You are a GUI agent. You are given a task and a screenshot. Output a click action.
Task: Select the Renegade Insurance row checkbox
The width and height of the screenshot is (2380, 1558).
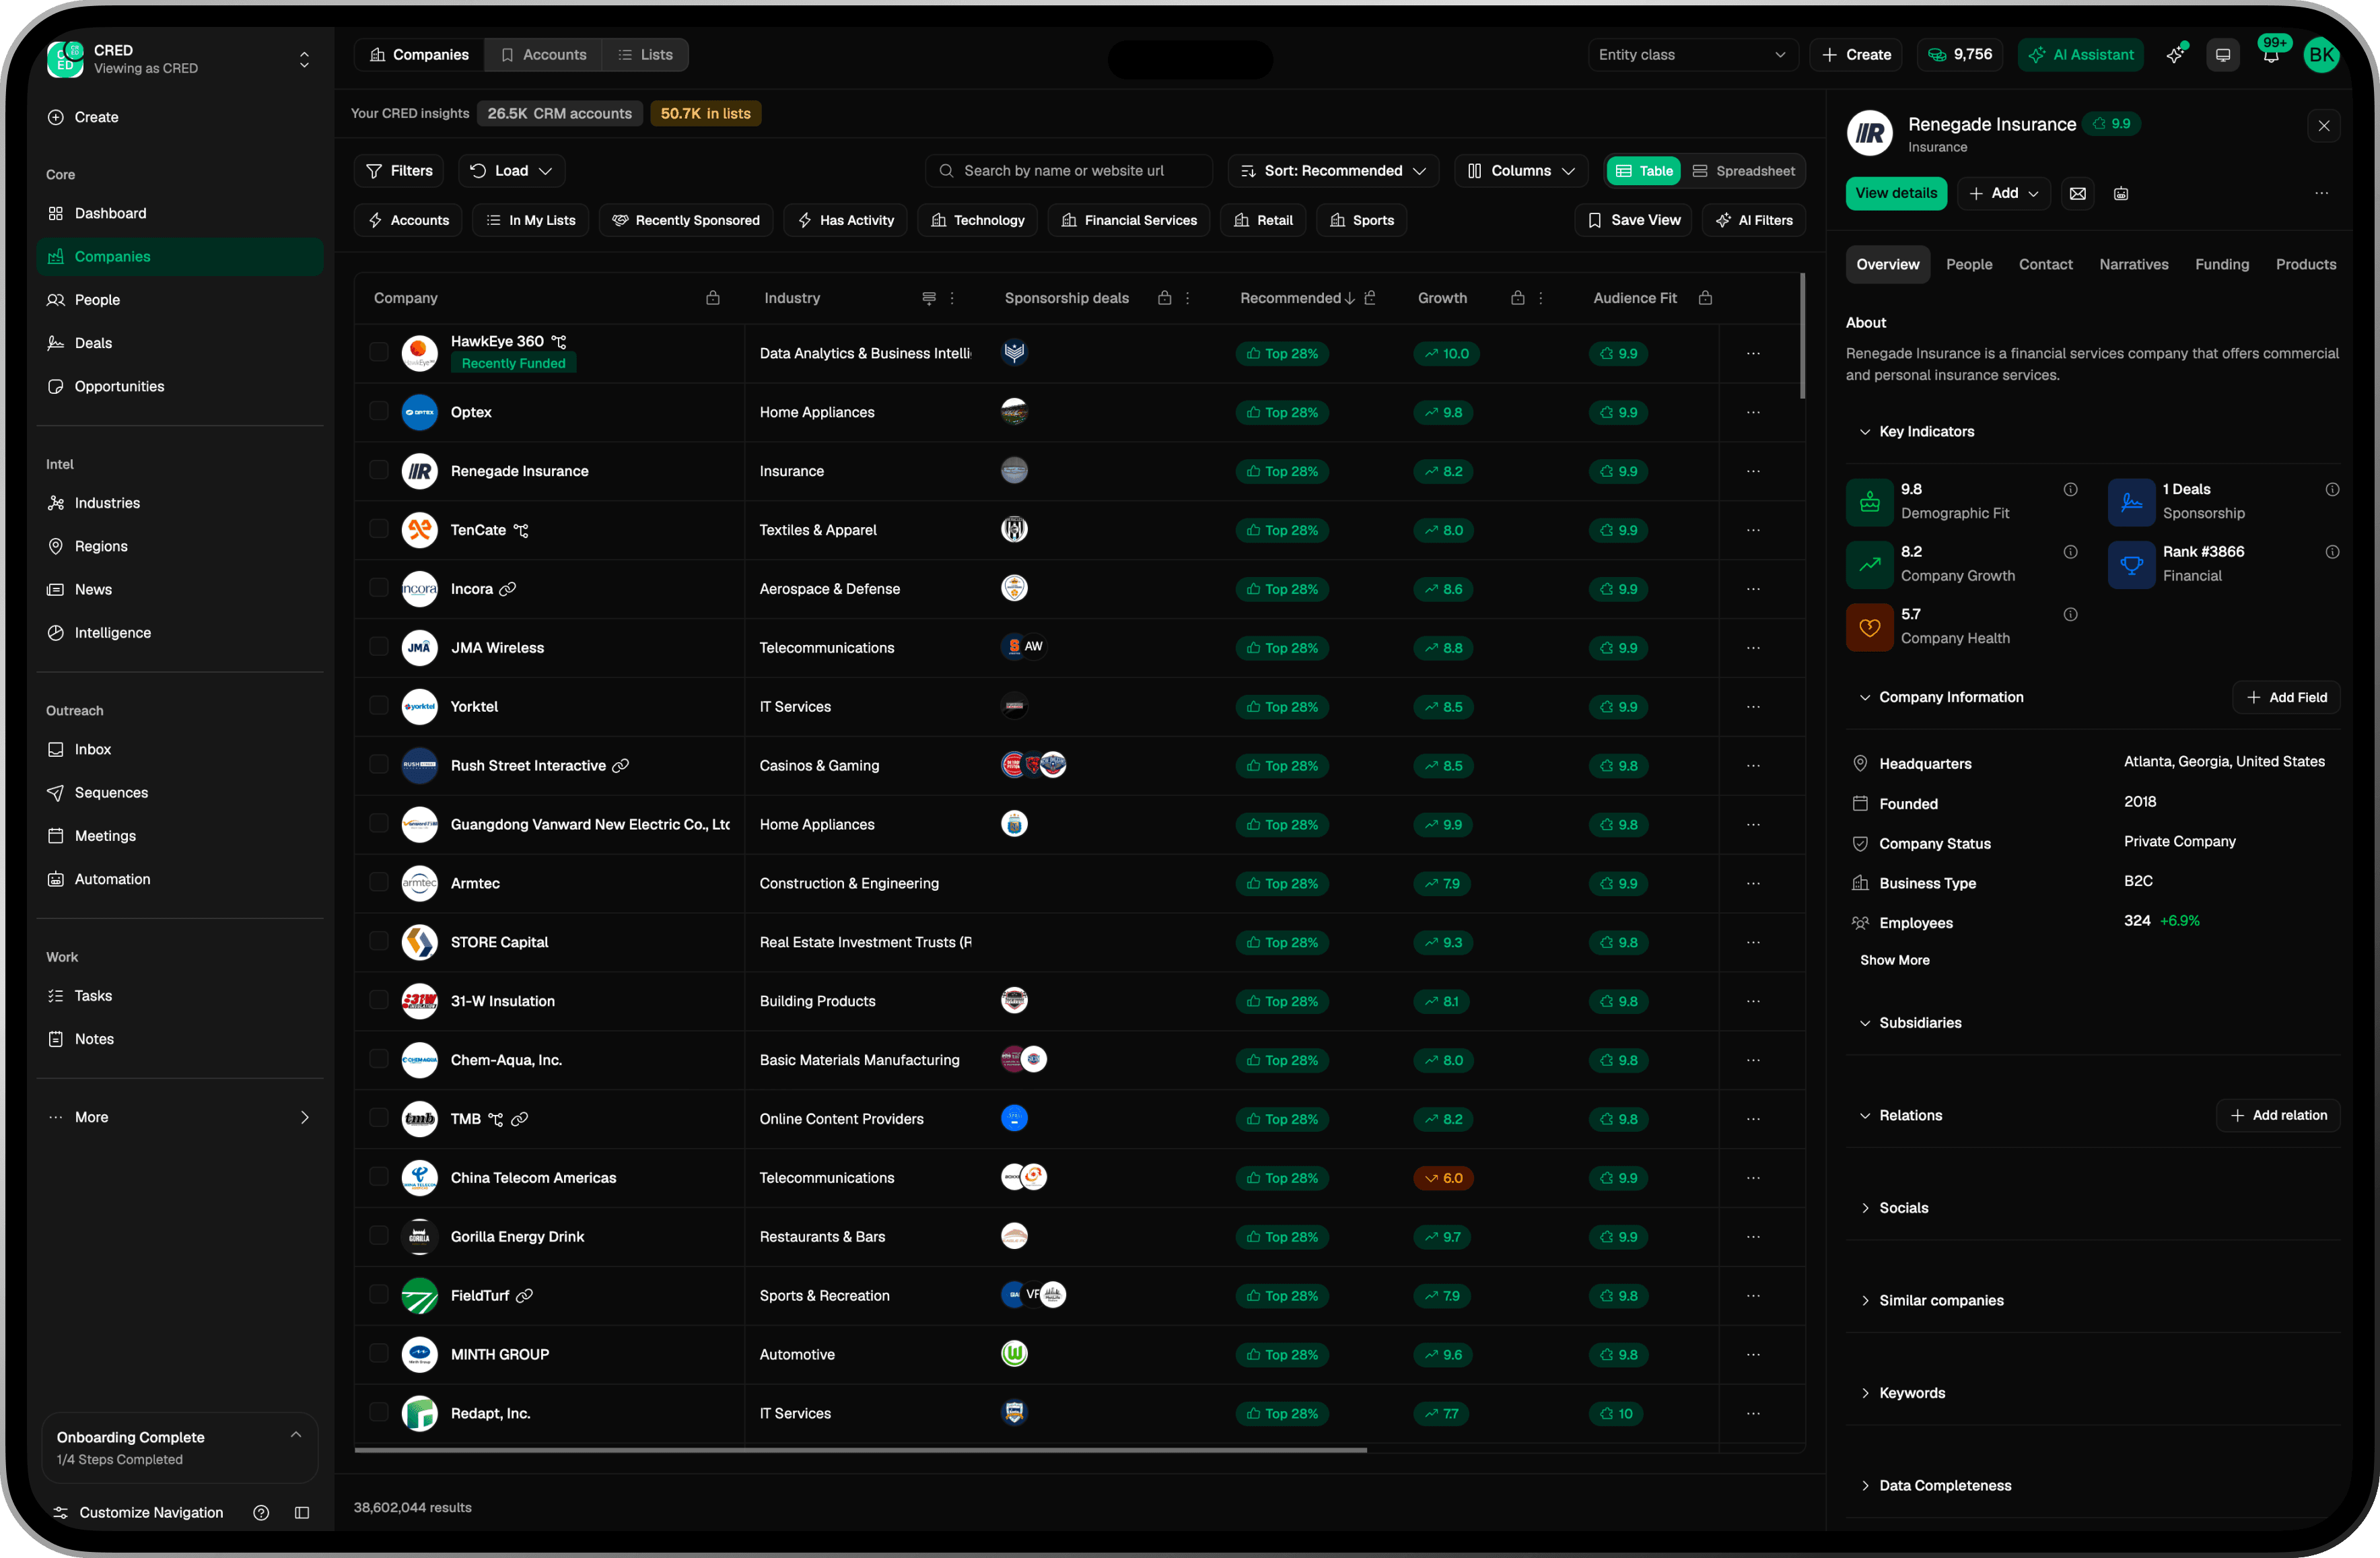(379, 470)
